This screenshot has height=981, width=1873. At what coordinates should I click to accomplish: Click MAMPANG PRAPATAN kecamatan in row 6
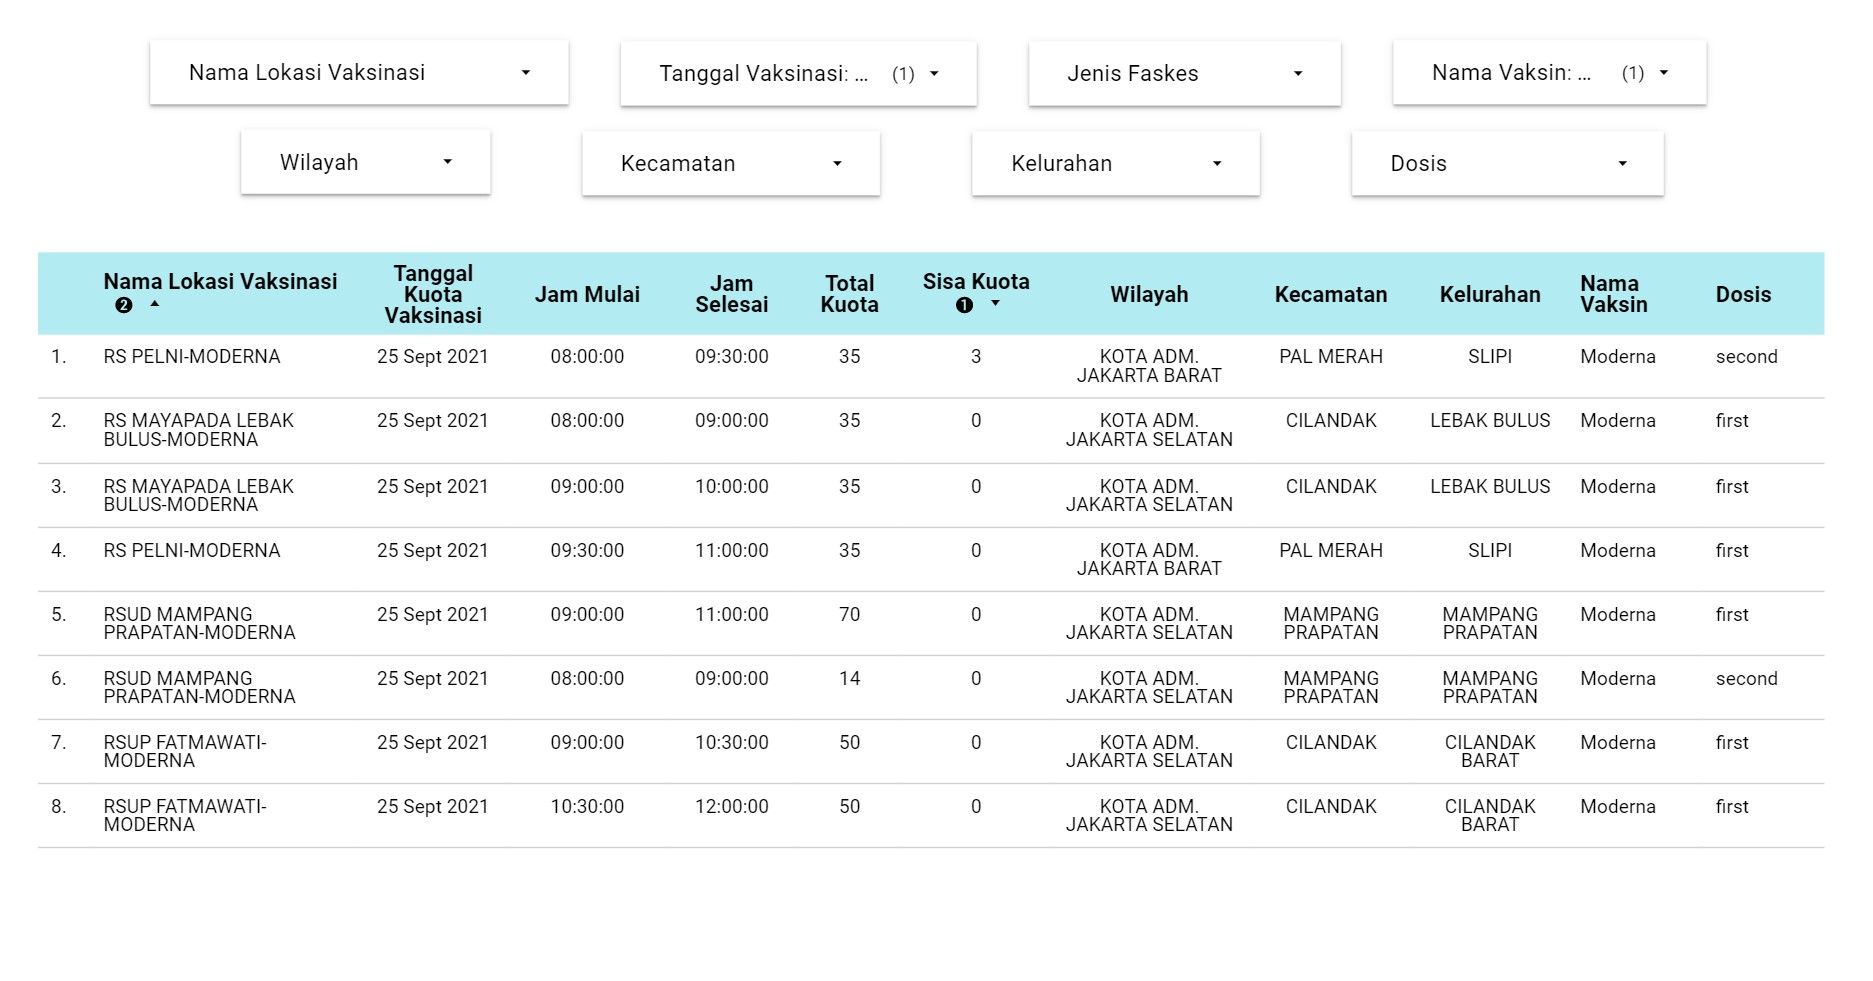point(1331,687)
